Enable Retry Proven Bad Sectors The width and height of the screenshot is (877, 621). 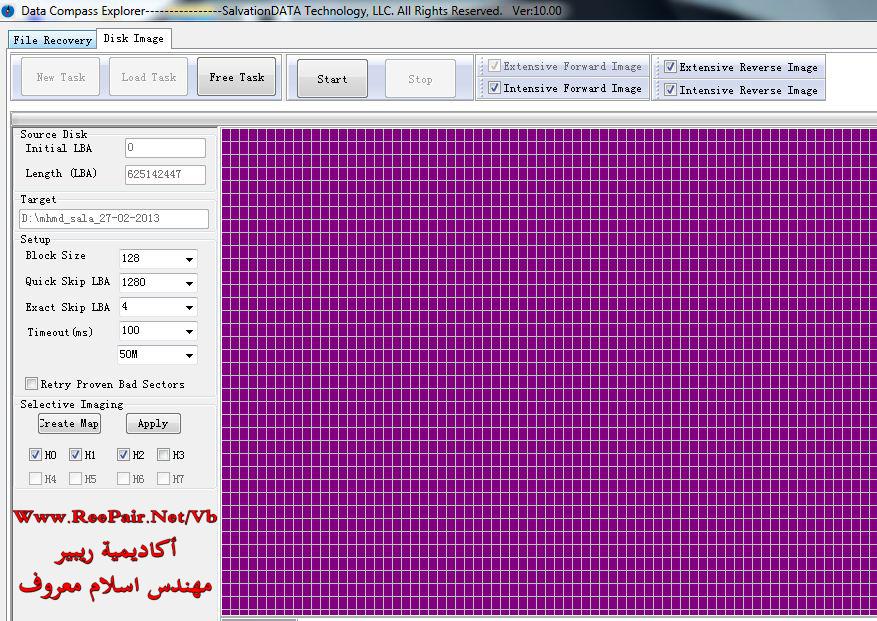pyautogui.click(x=32, y=384)
